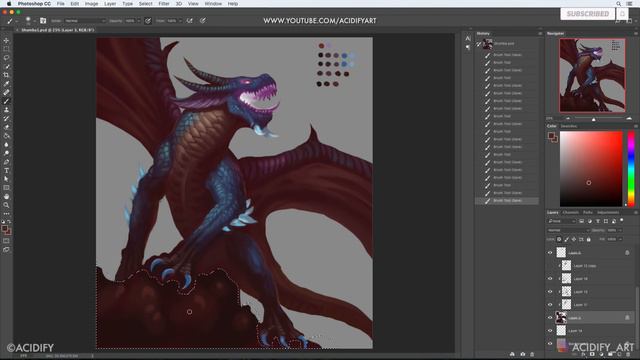
Task: Open the layer filter Kind dropdown
Action: tap(562, 221)
